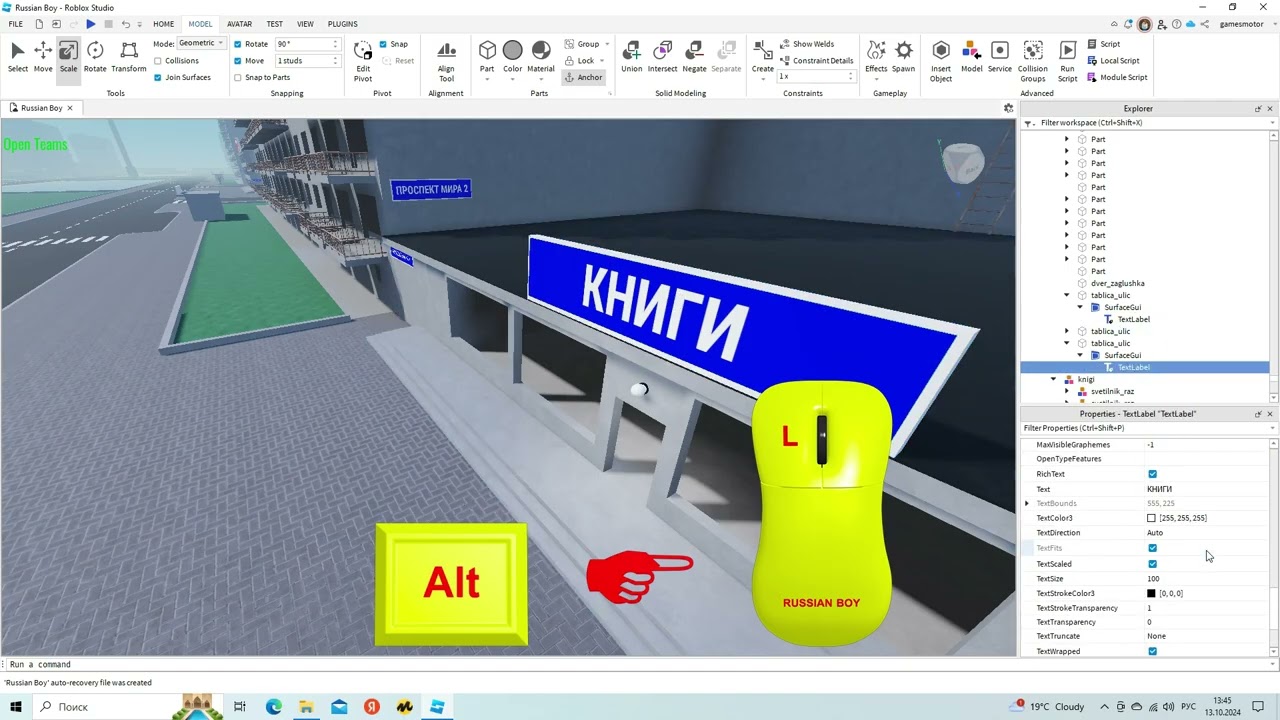Click the blue Play button in quick access bar
This screenshot has height=720, width=1280.
point(90,23)
